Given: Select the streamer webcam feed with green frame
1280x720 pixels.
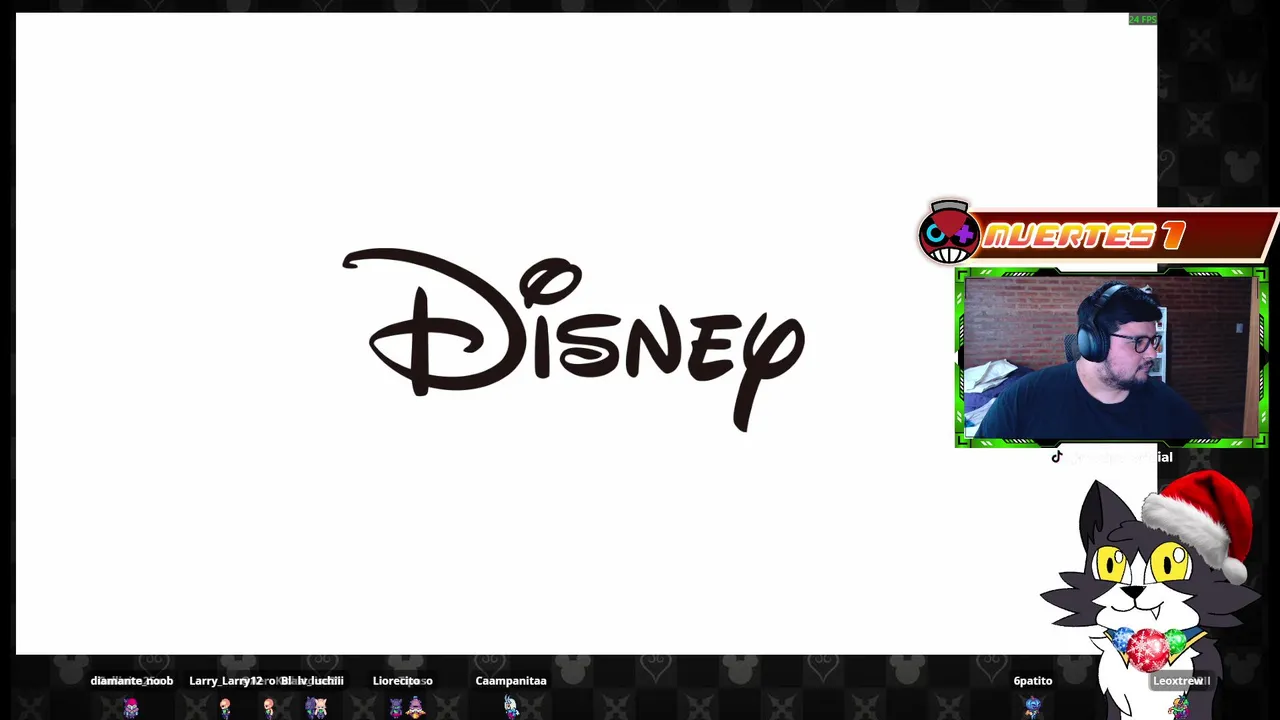Looking at the screenshot, I should coord(1111,357).
